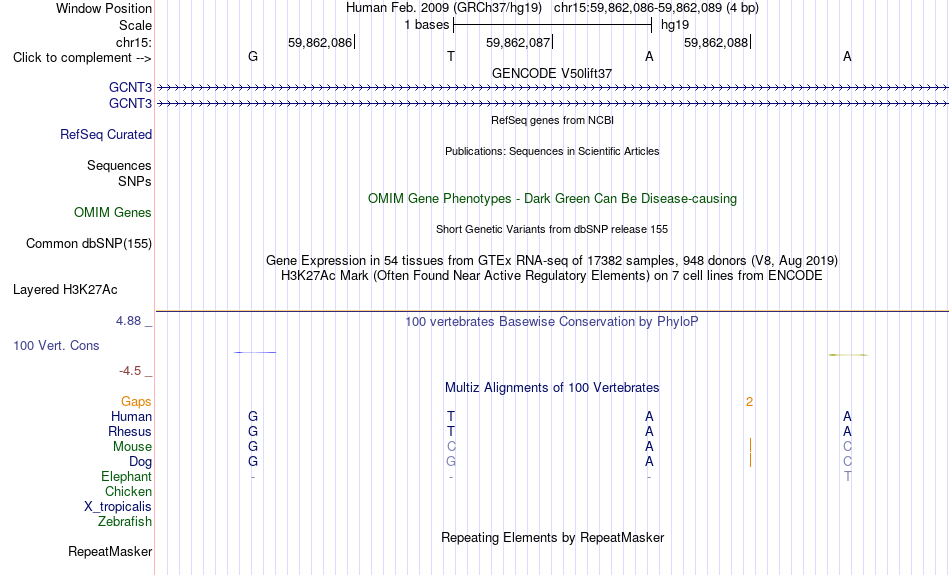Click the GTEx Gene Expression track title
Screen dimensions: 950x575
pos(552,261)
